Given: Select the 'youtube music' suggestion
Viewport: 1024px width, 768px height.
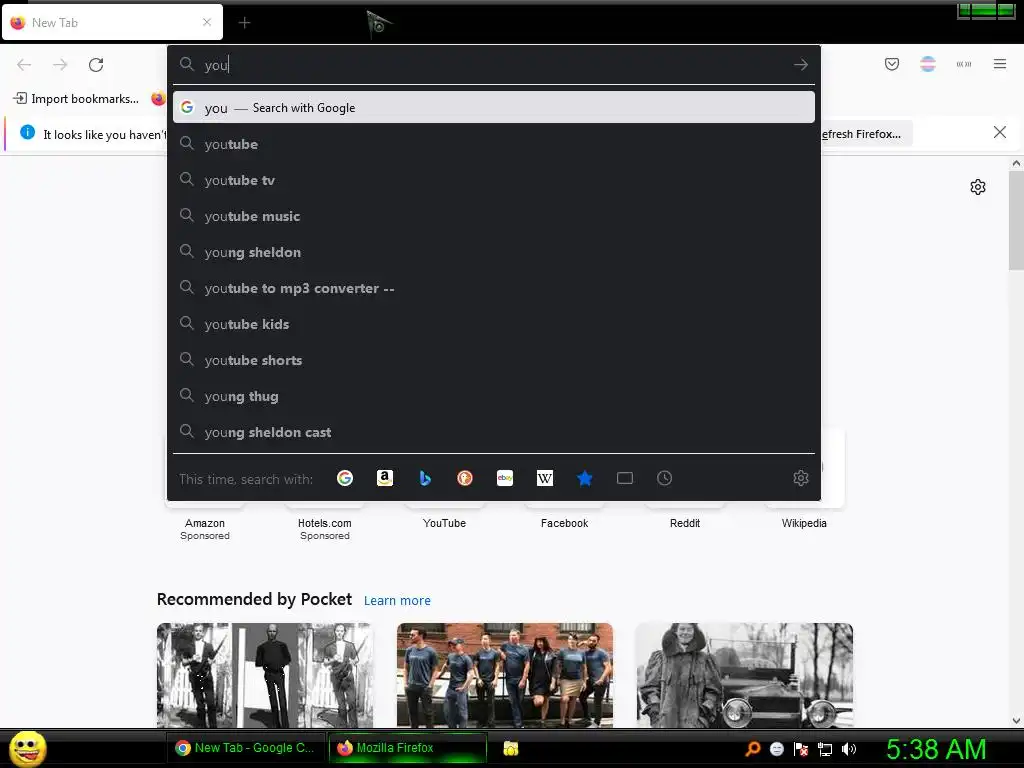Looking at the screenshot, I should click(x=494, y=216).
